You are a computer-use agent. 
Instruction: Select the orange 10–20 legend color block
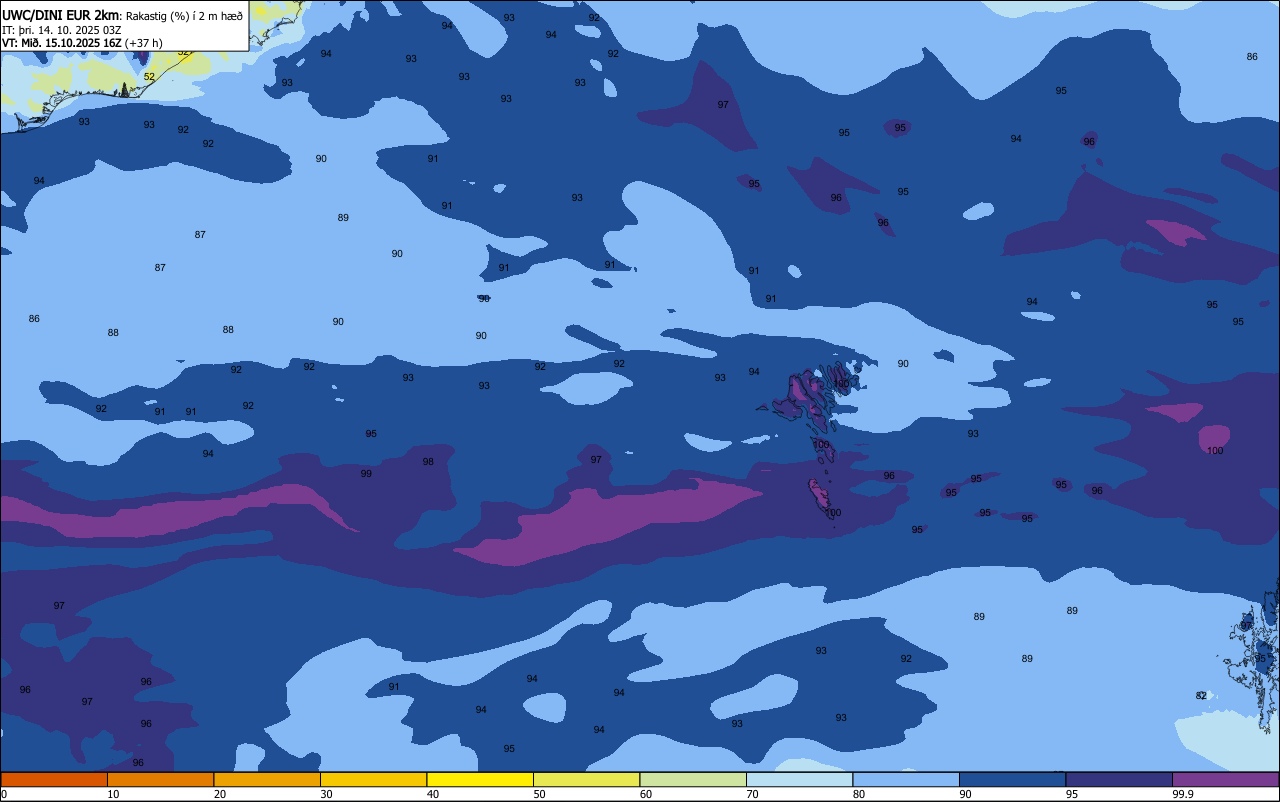pyautogui.click(x=160, y=779)
